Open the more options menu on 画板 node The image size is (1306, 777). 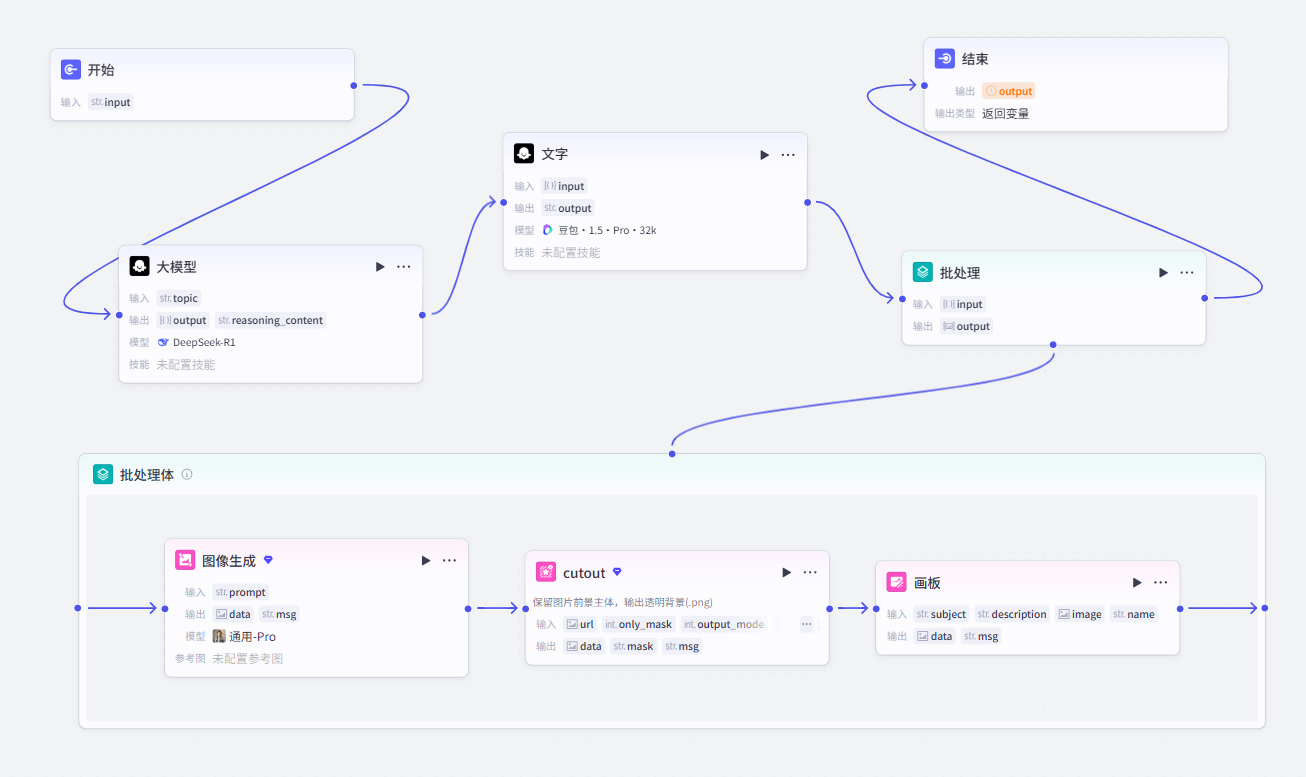point(1161,582)
